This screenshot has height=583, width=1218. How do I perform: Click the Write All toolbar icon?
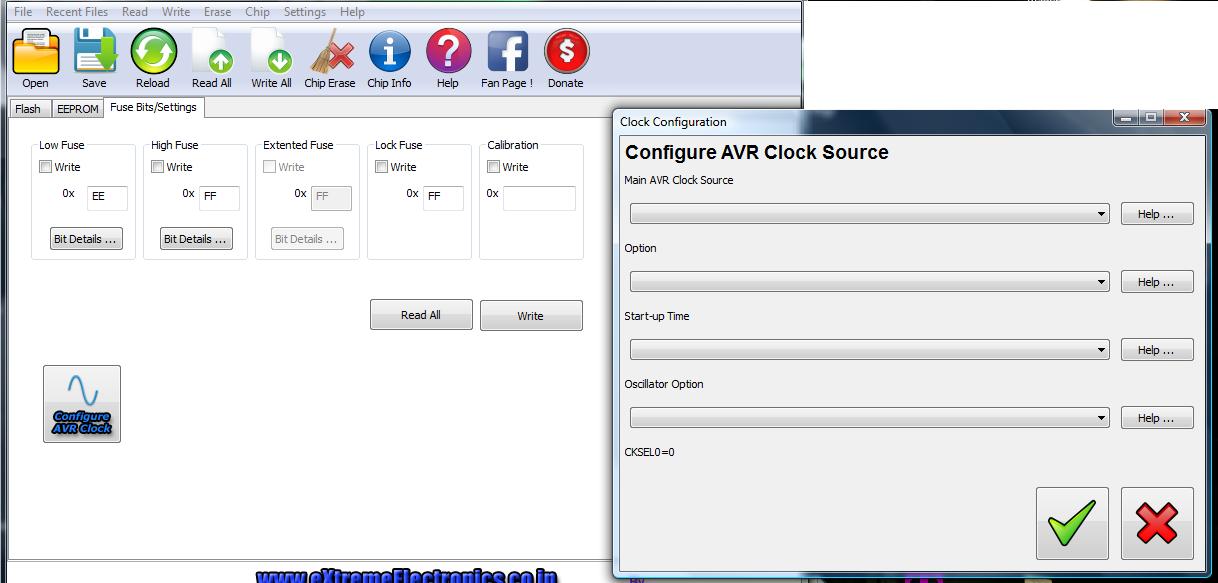coord(271,52)
